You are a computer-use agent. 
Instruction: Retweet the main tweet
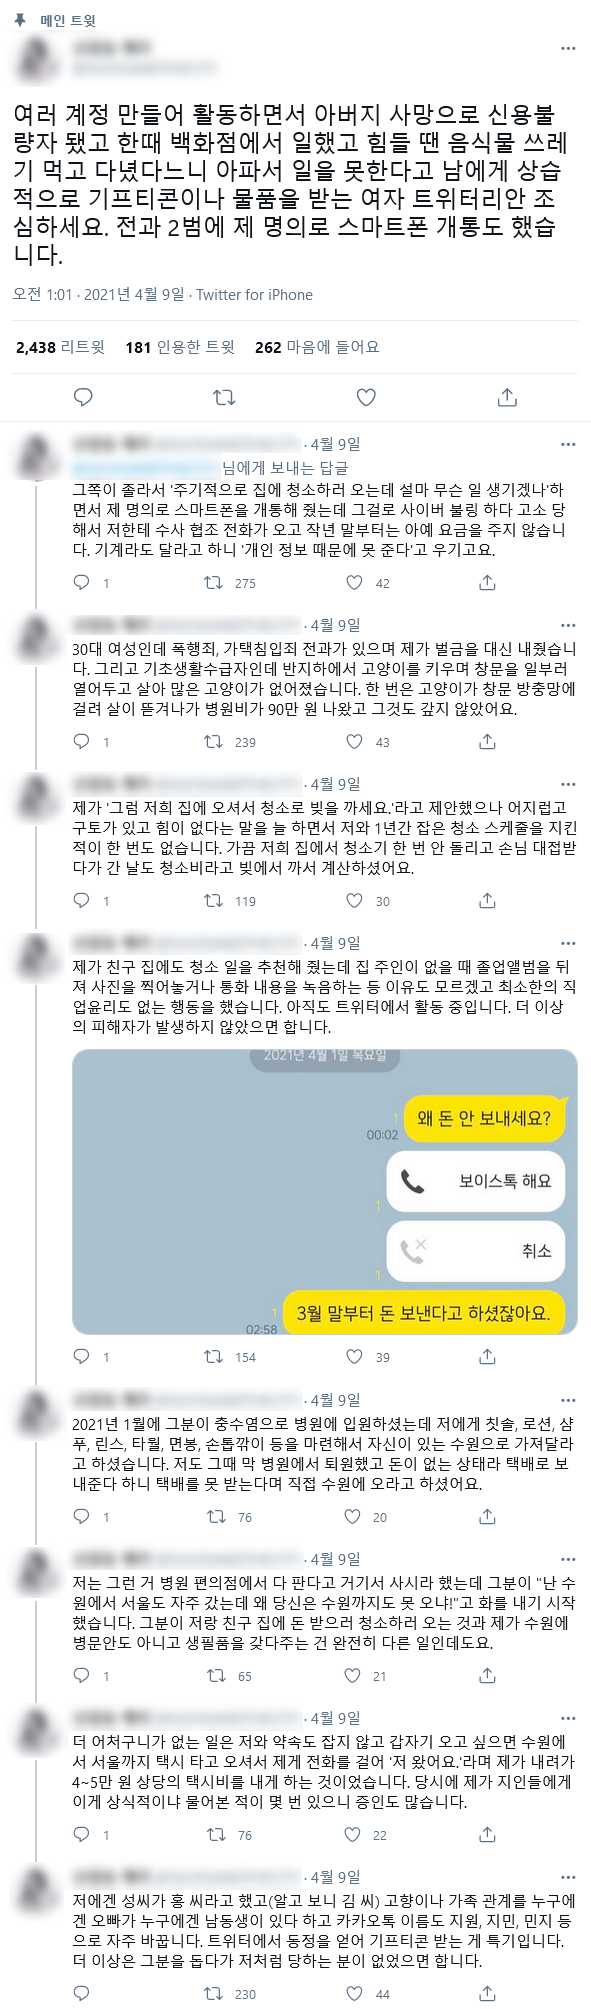click(225, 397)
